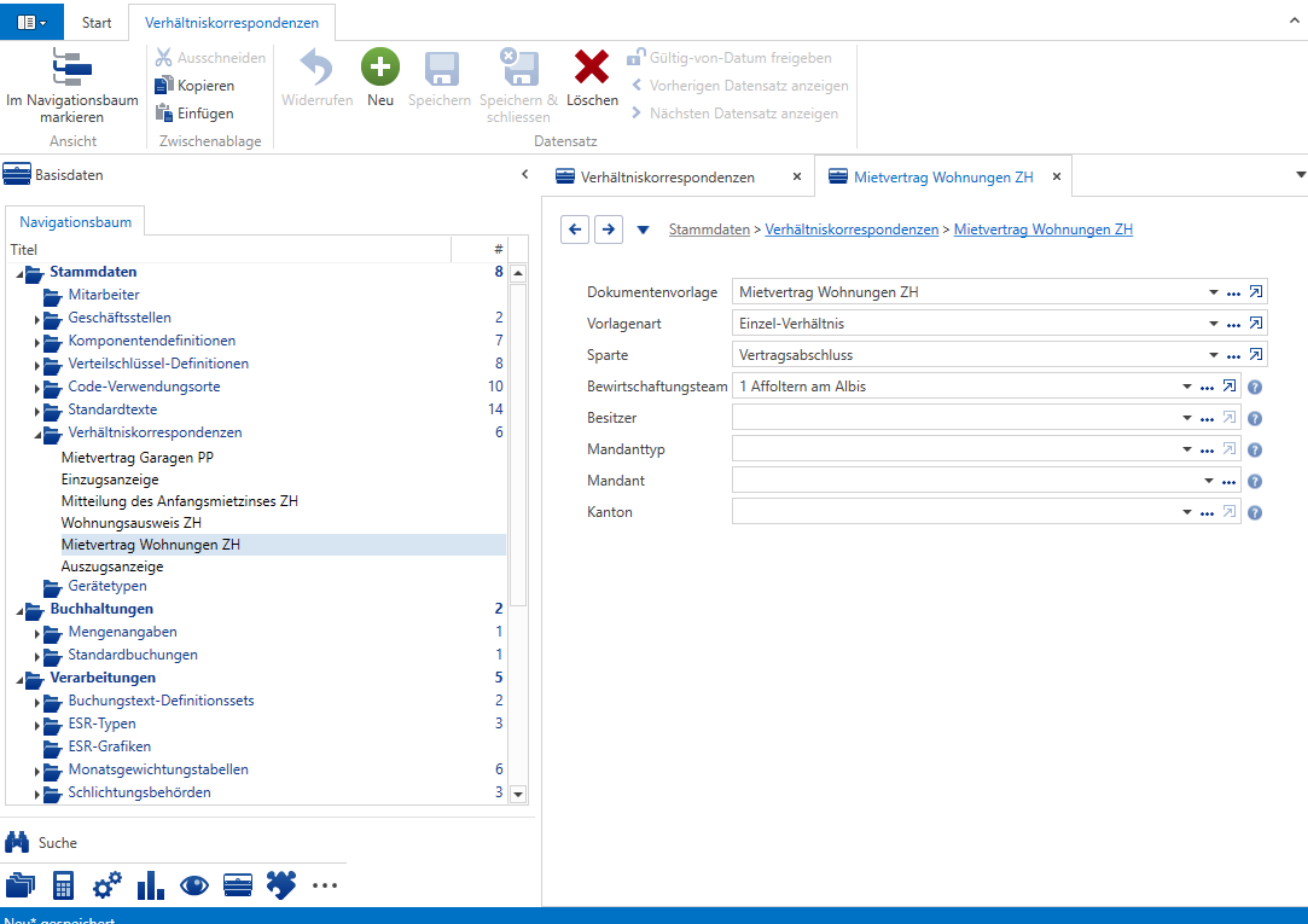Select Einzugsanzeige in the tree
Image resolution: width=1308 pixels, height=924 pixels.
point(110,480)
